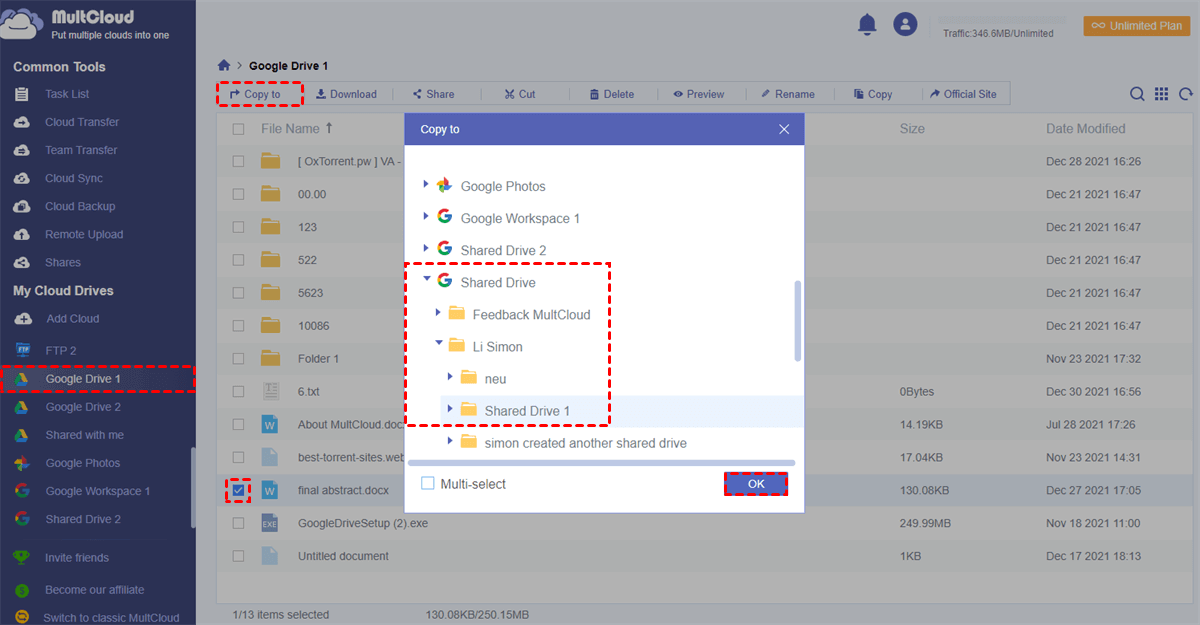Expand Shared Drive 2 in dialog tree
1200x625 pixels.
pyautogui.click(x=426, y=249)
